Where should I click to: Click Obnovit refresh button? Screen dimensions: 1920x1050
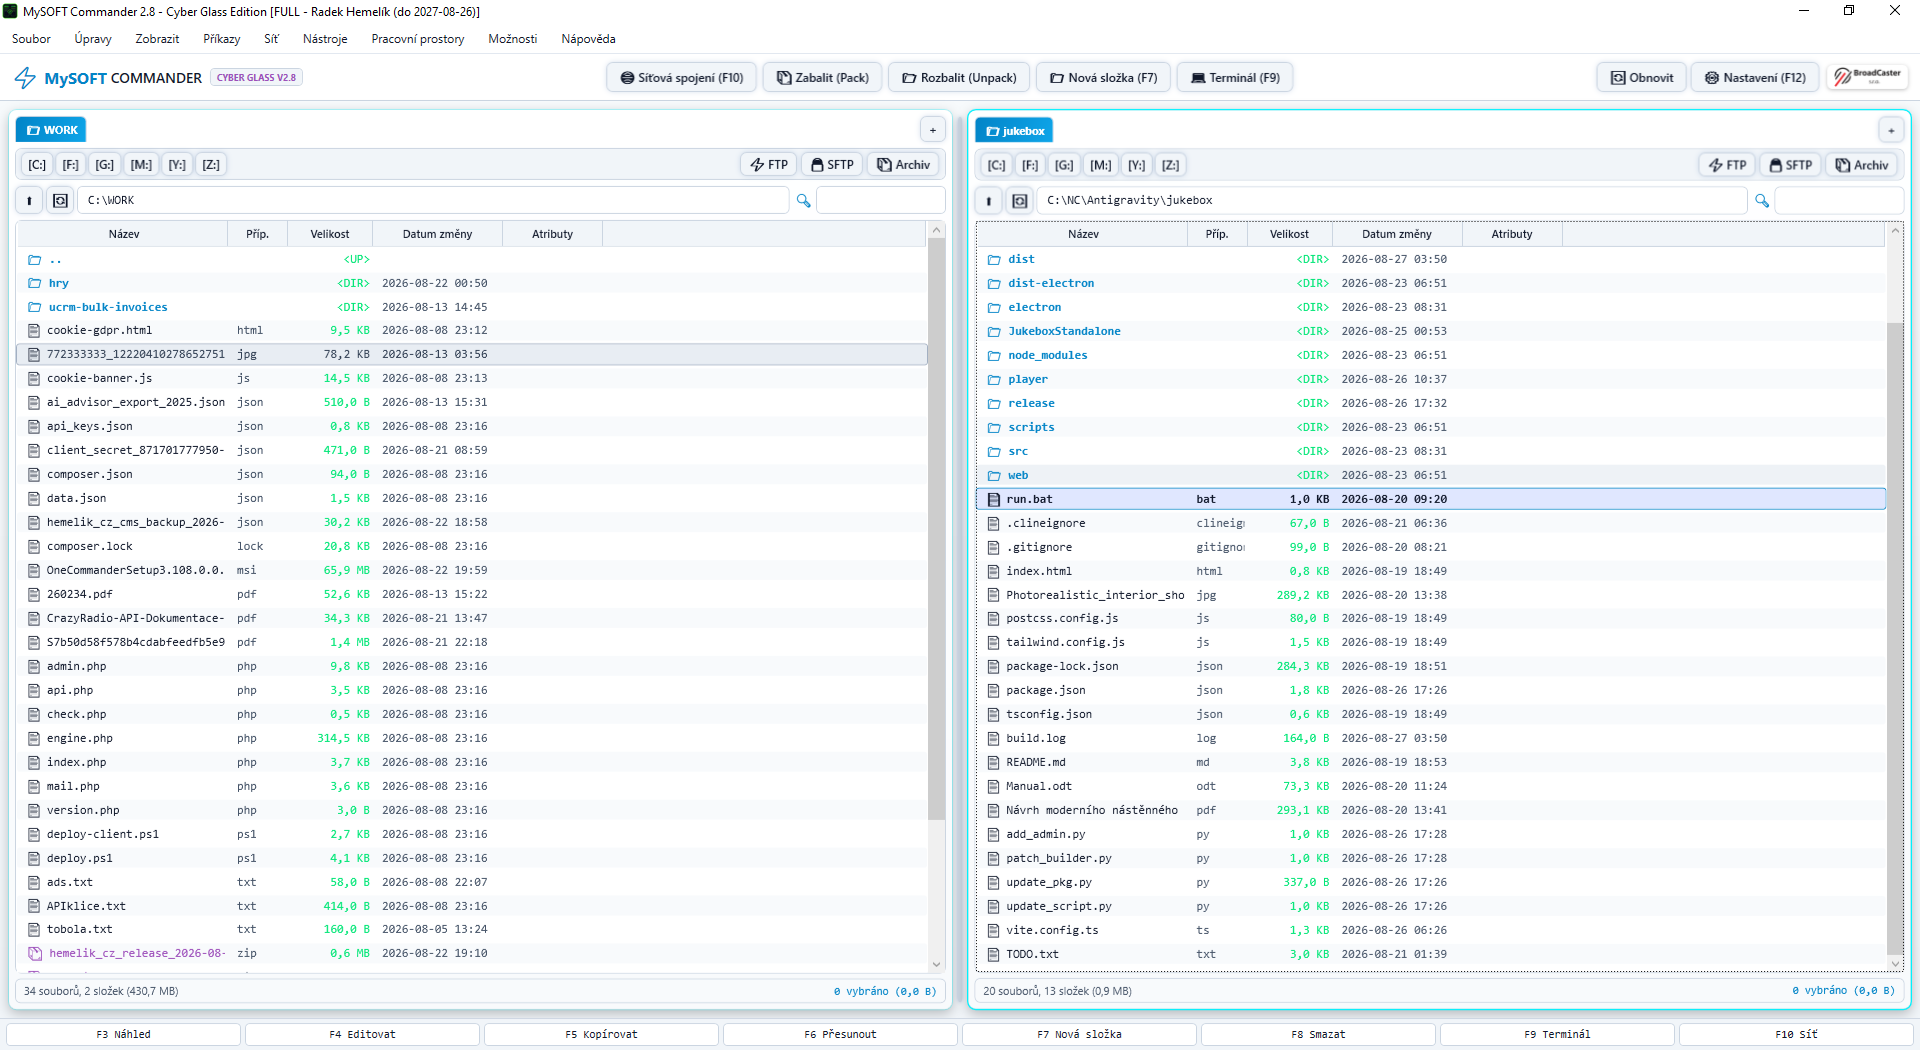(1642, 77)
